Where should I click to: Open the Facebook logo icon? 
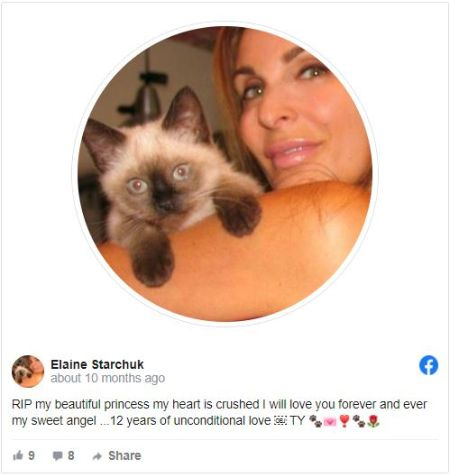click(428, 365)
